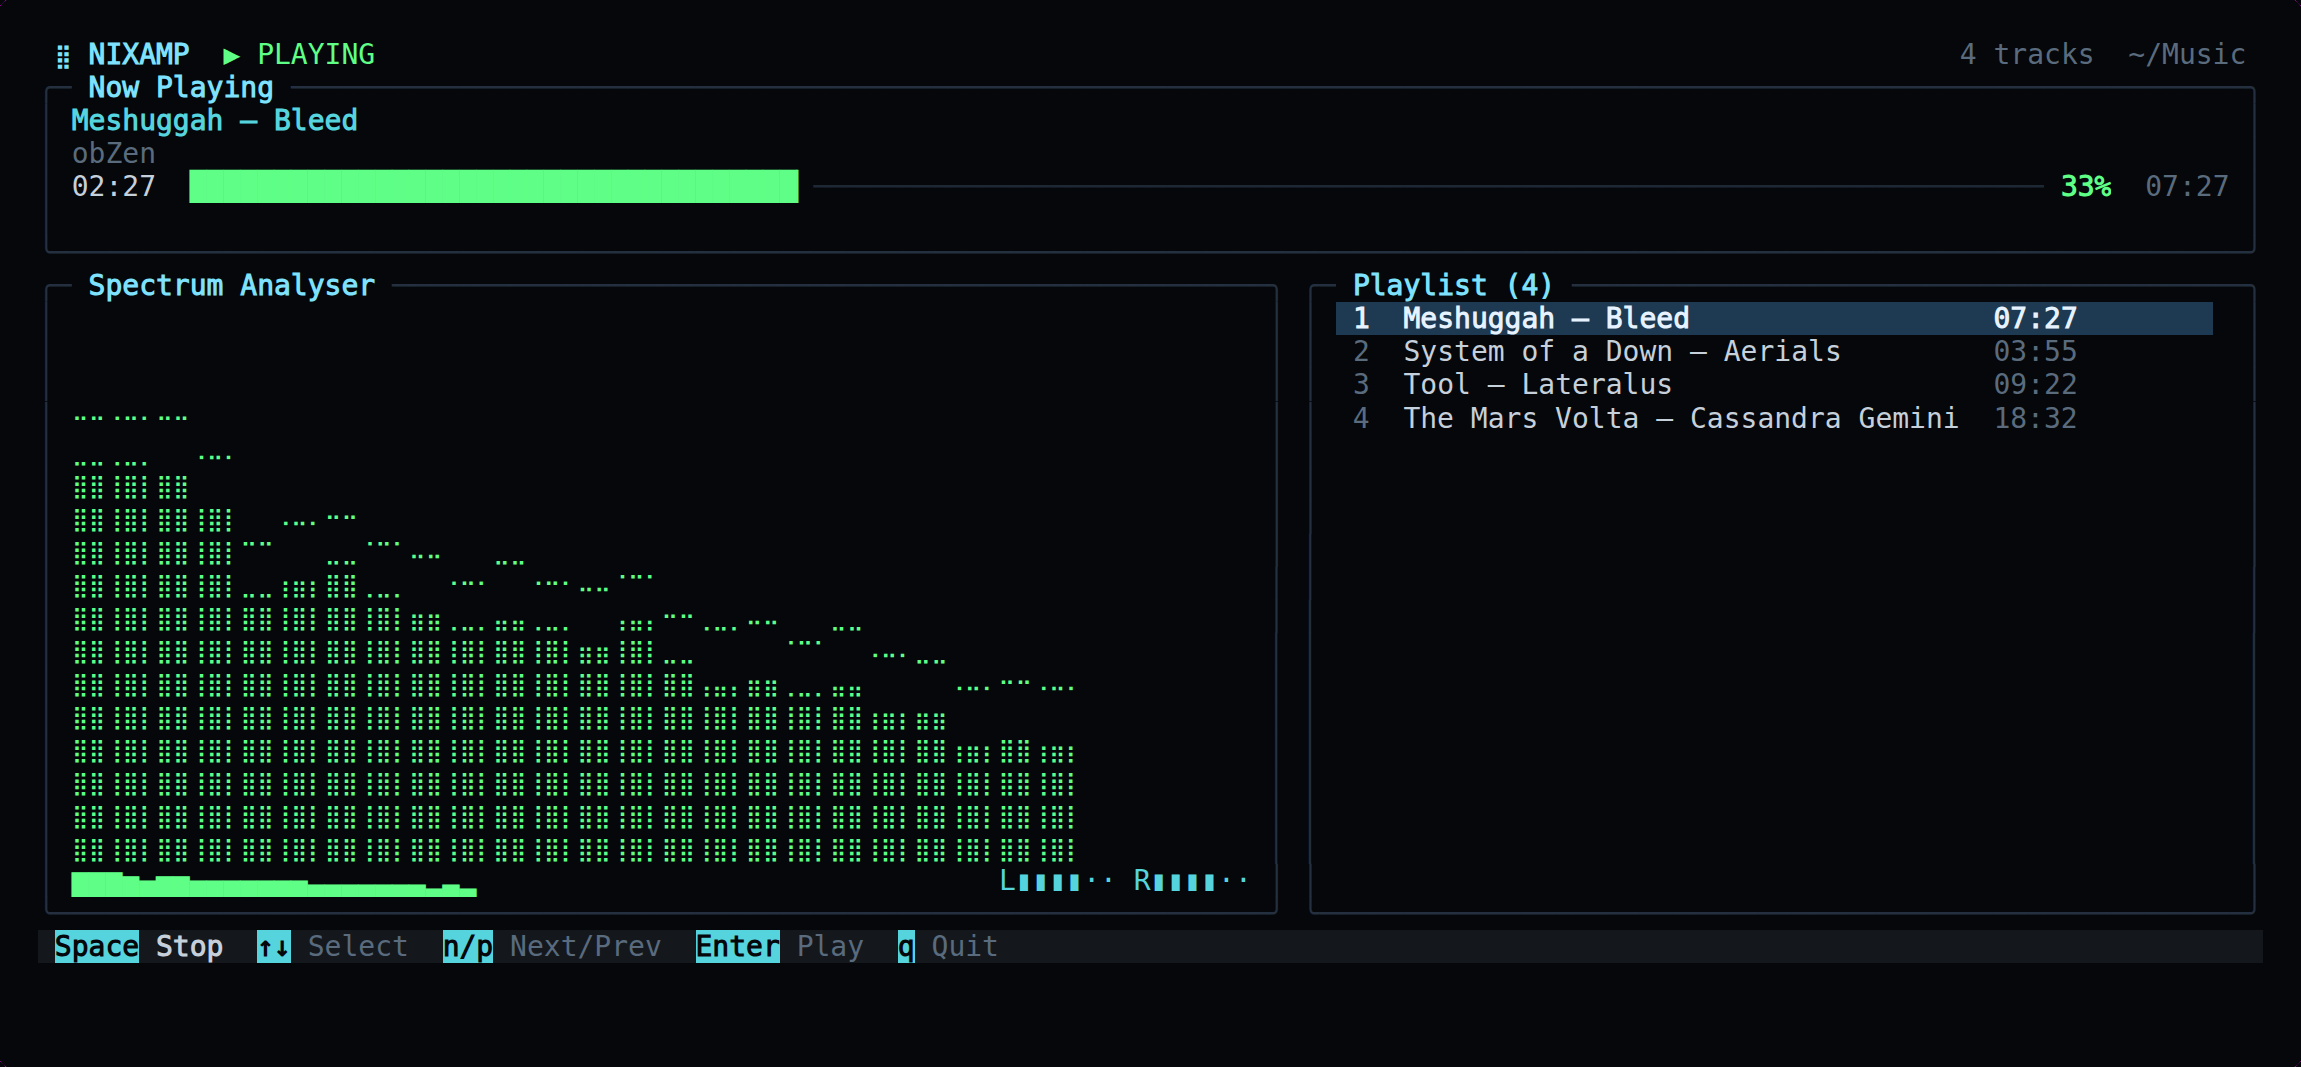
Task: Click the Select label in footer
Action: (357, 946)
